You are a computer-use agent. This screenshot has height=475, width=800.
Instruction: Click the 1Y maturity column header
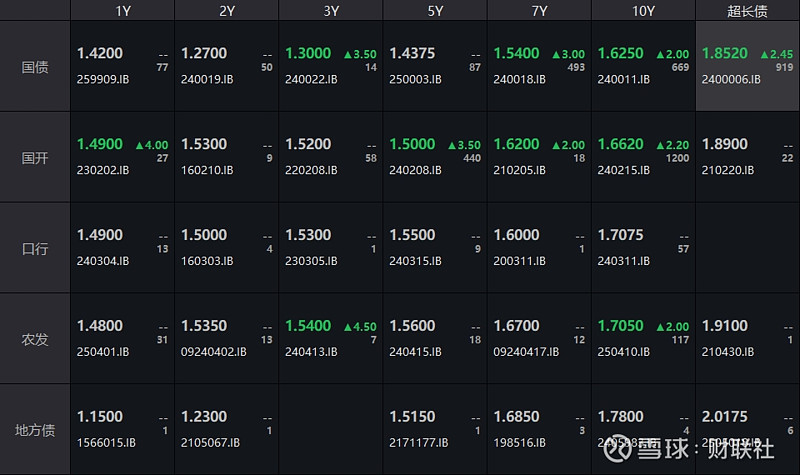(x=123, y=11)
